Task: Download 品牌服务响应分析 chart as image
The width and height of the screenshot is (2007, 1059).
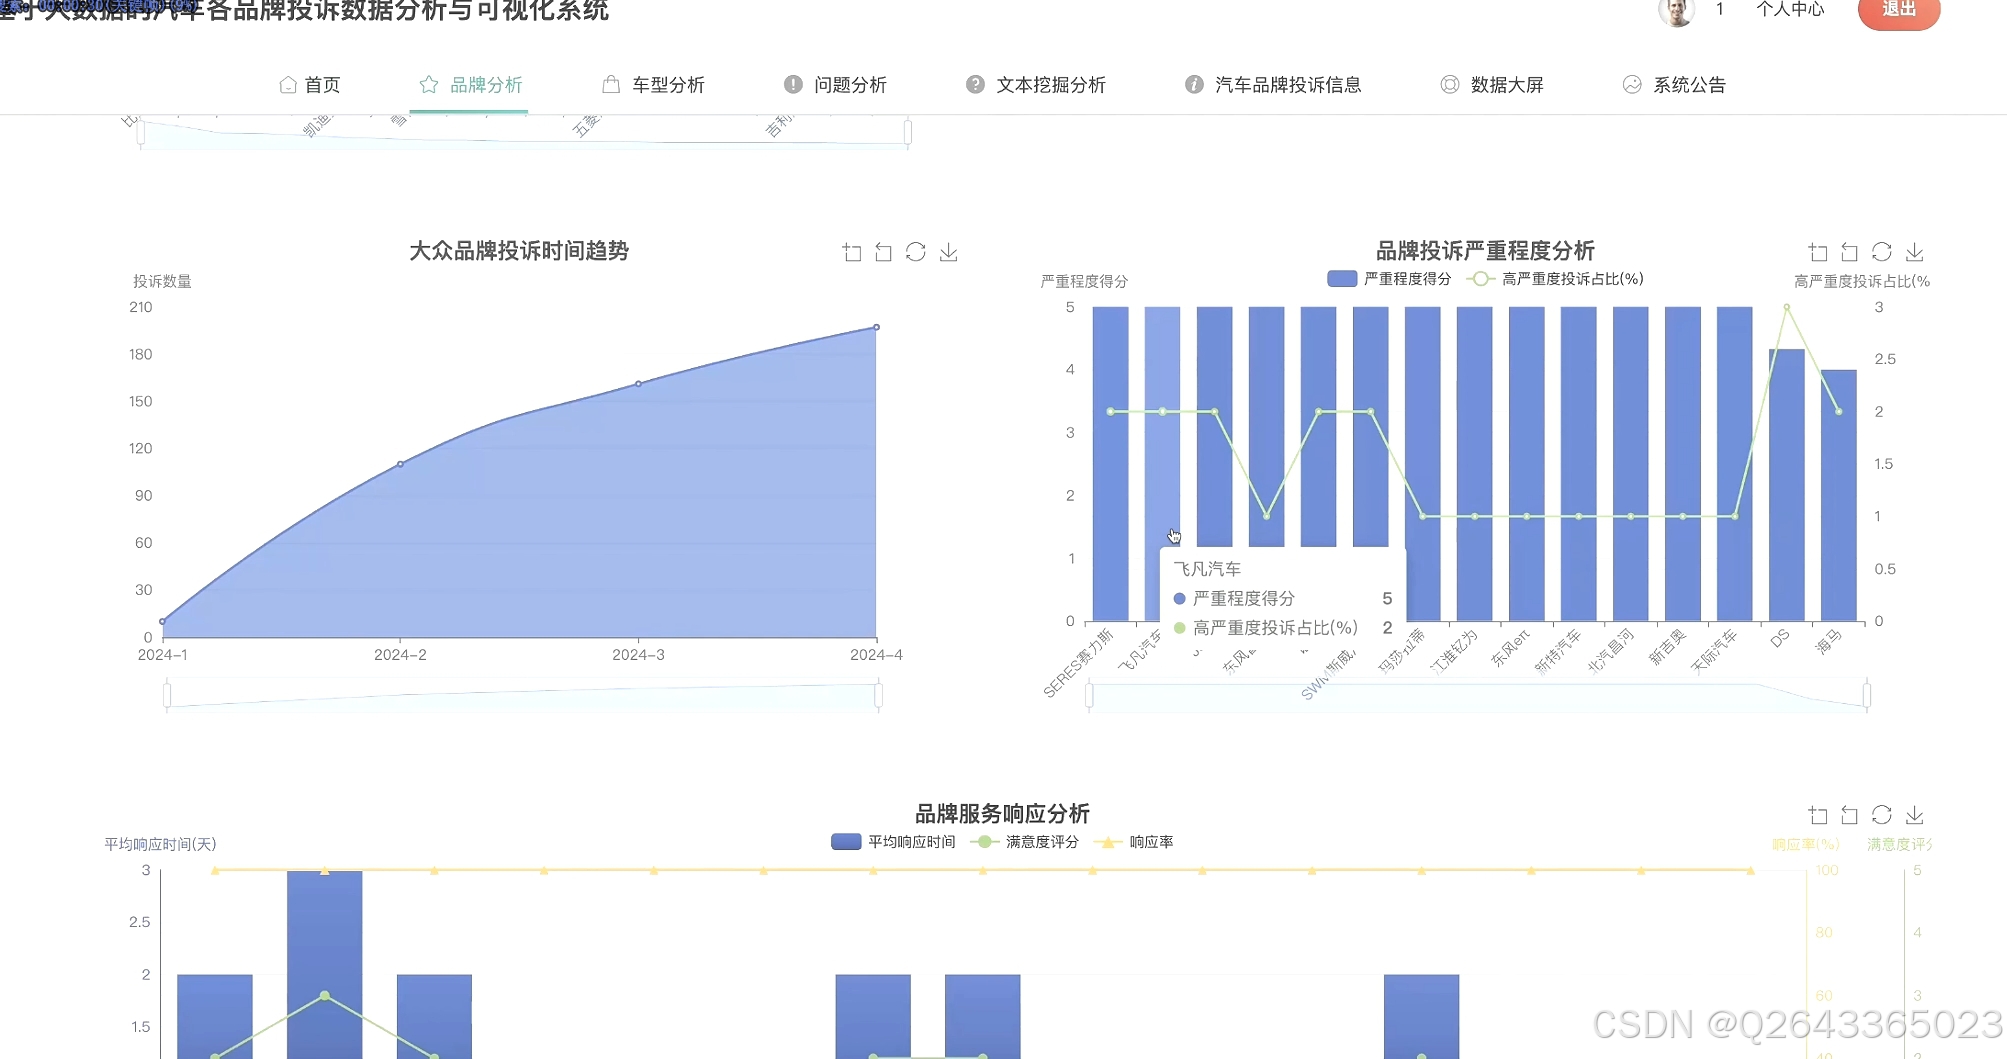Action: (1914, 815)
